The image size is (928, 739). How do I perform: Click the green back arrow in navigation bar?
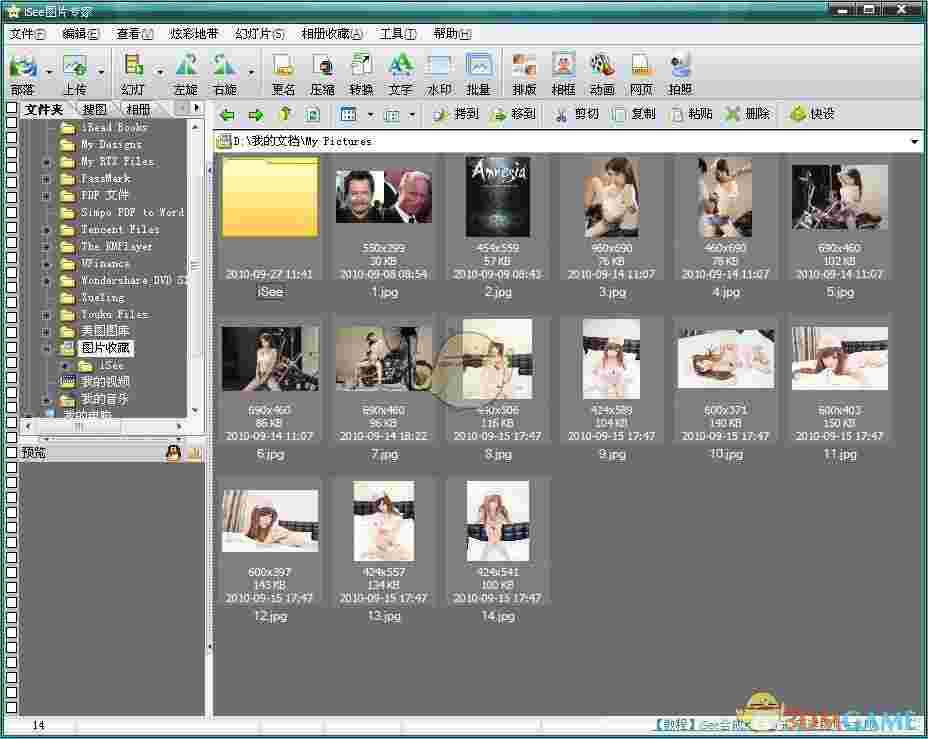pos(227,115)
